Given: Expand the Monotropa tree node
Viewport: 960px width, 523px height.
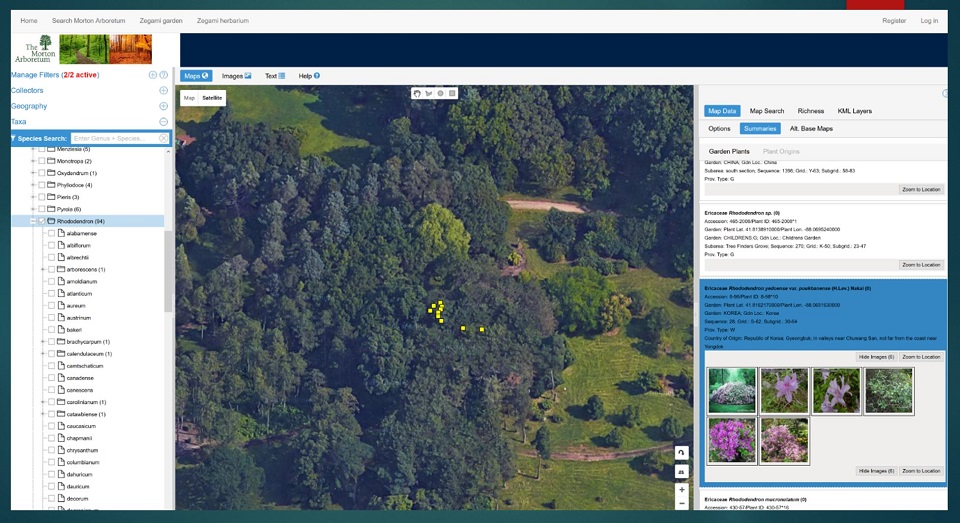Looking at the screenshot, I should (x=33, y=161).
